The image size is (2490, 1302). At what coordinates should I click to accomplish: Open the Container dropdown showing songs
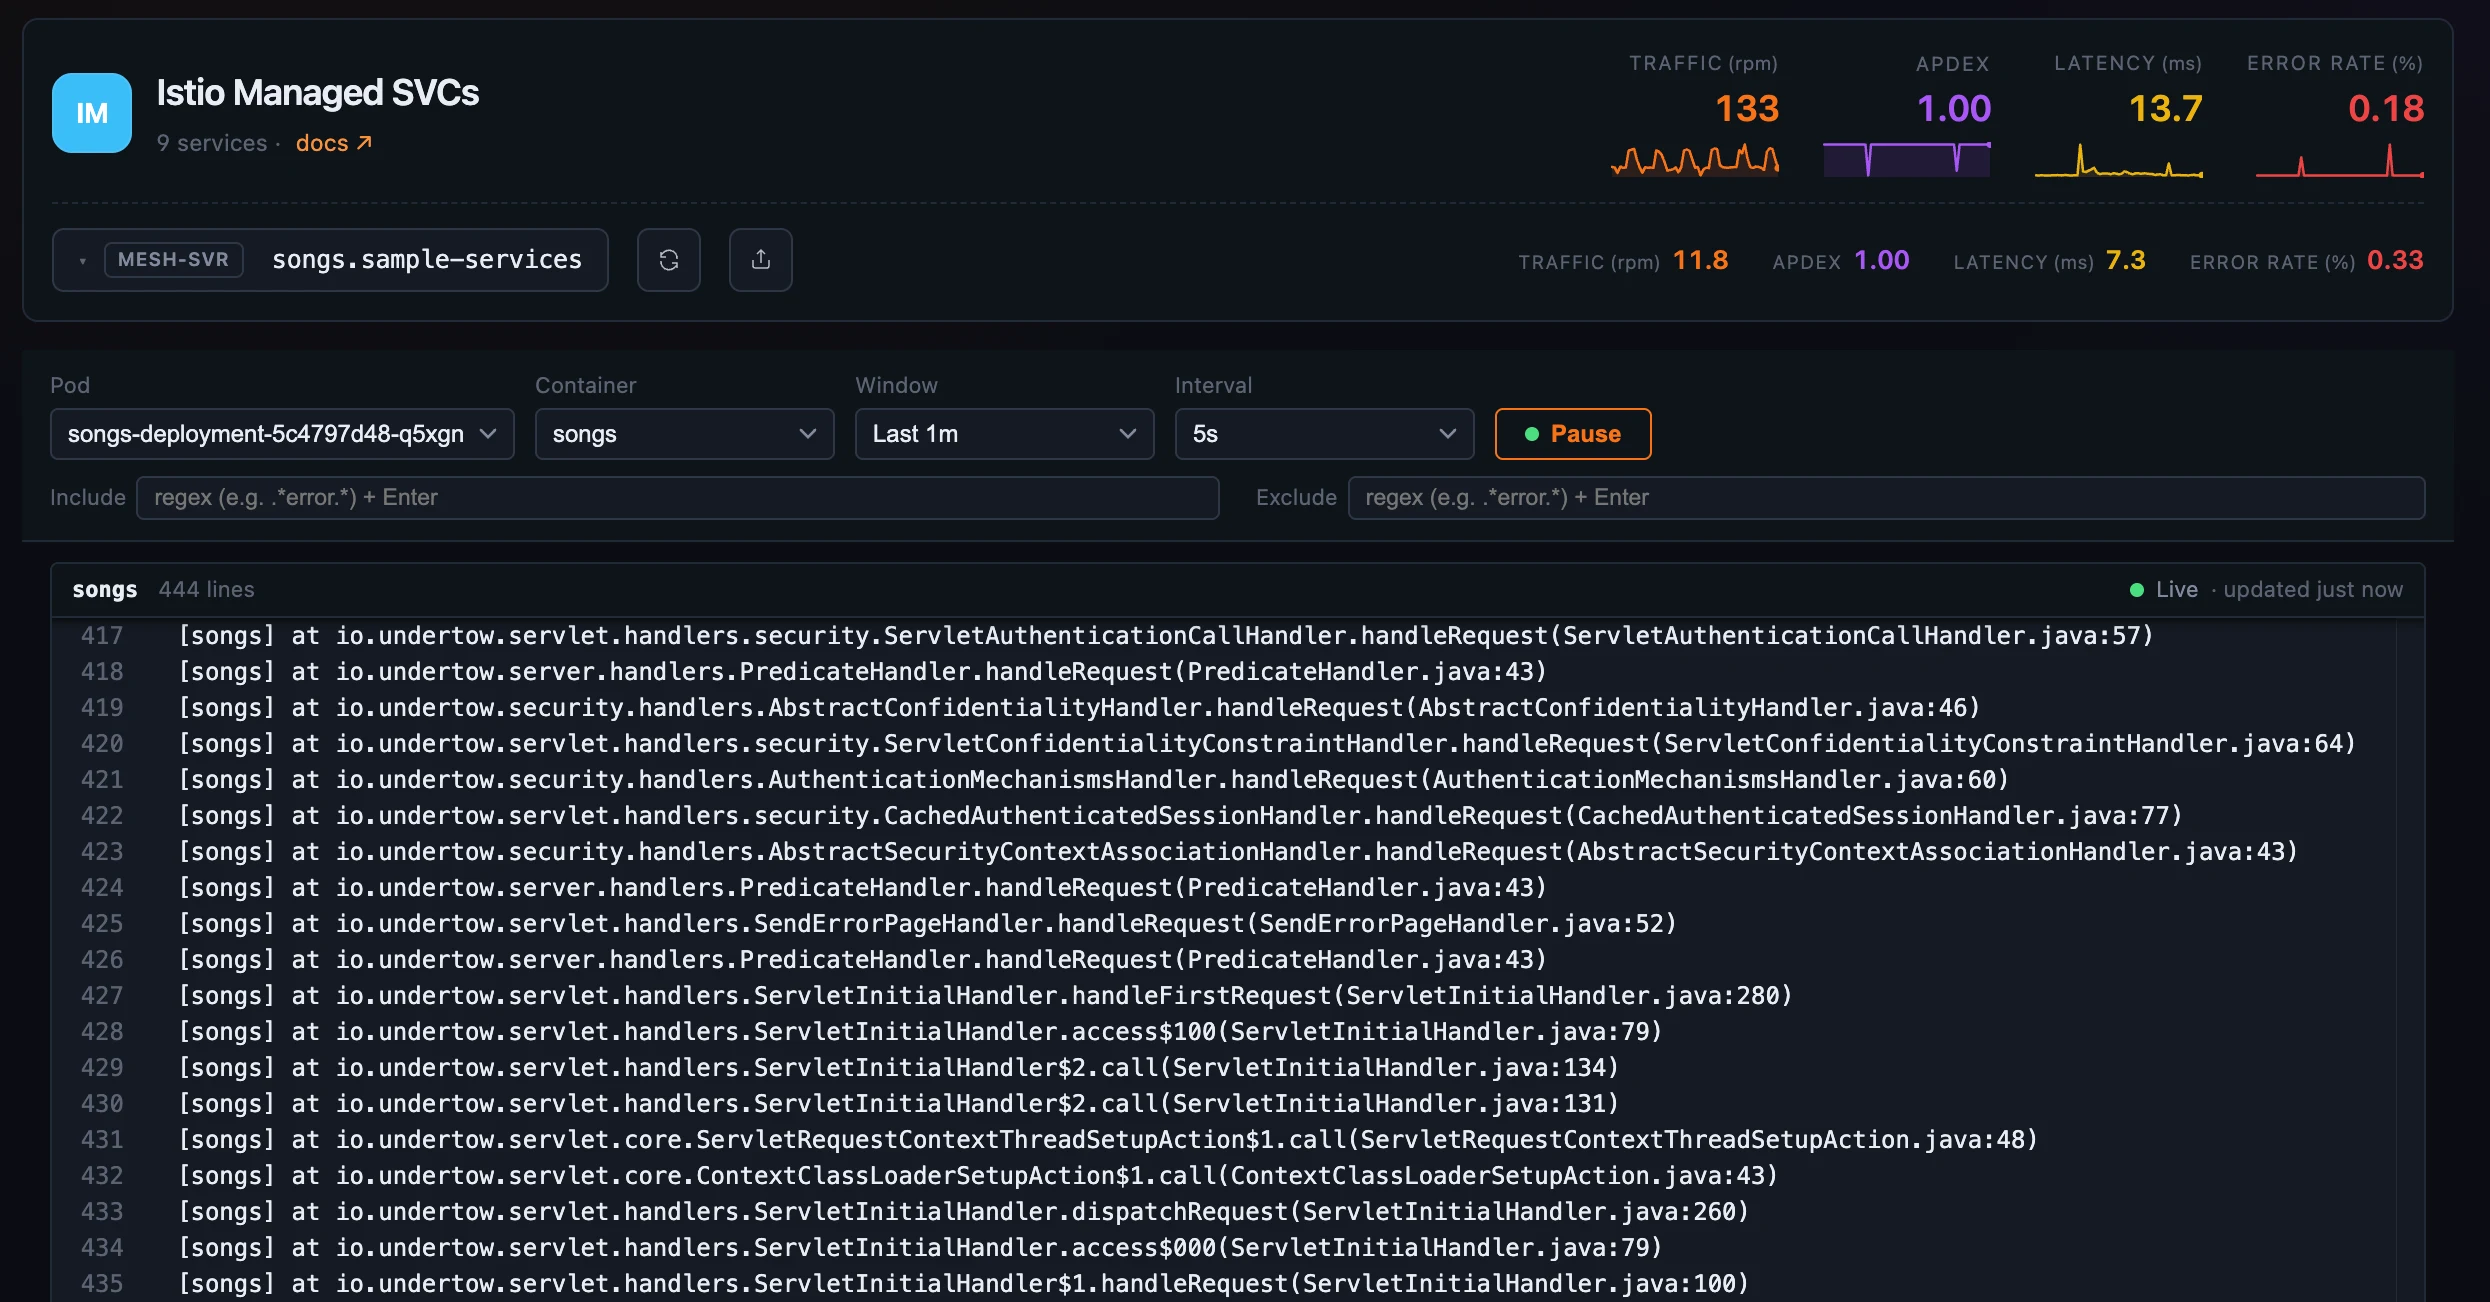685,434
